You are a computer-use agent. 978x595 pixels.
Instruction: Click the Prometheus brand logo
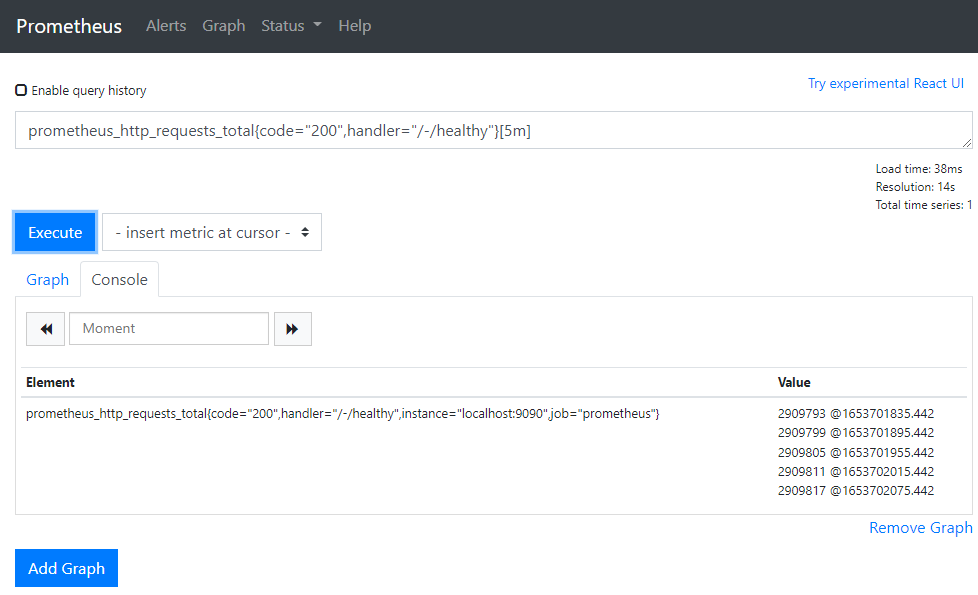click(x=69, y=26)
